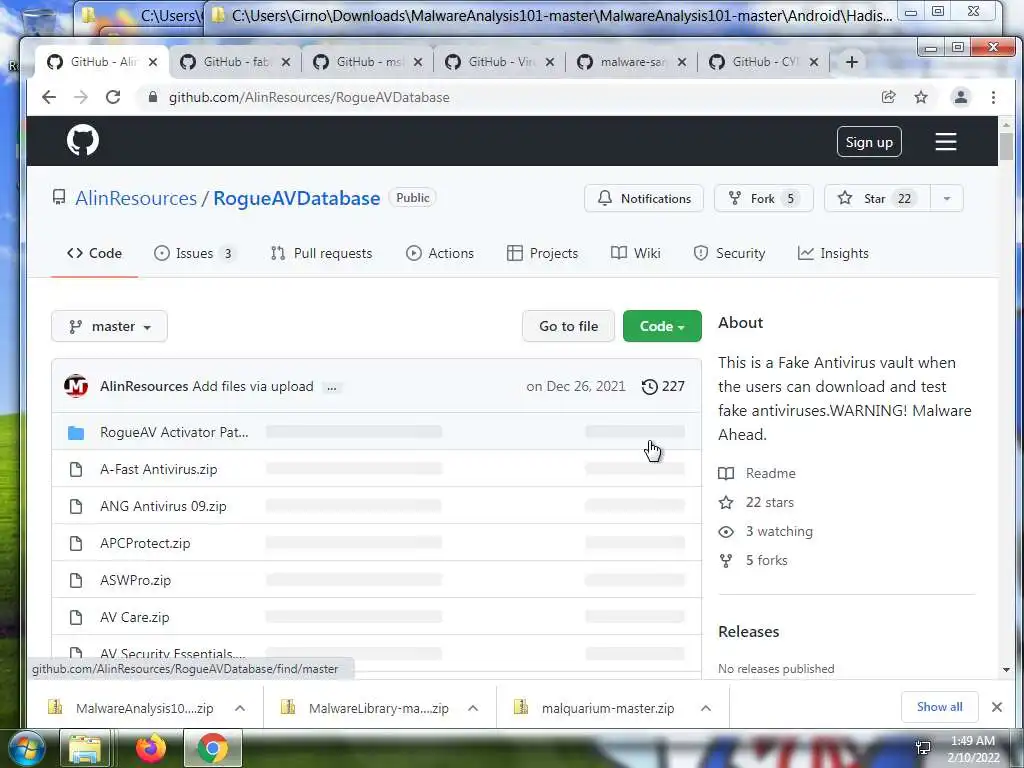The image size is (1024, 768).
Task: Expand the master branch dropdown
Action: pyautogui.click(x=109, y=326)
